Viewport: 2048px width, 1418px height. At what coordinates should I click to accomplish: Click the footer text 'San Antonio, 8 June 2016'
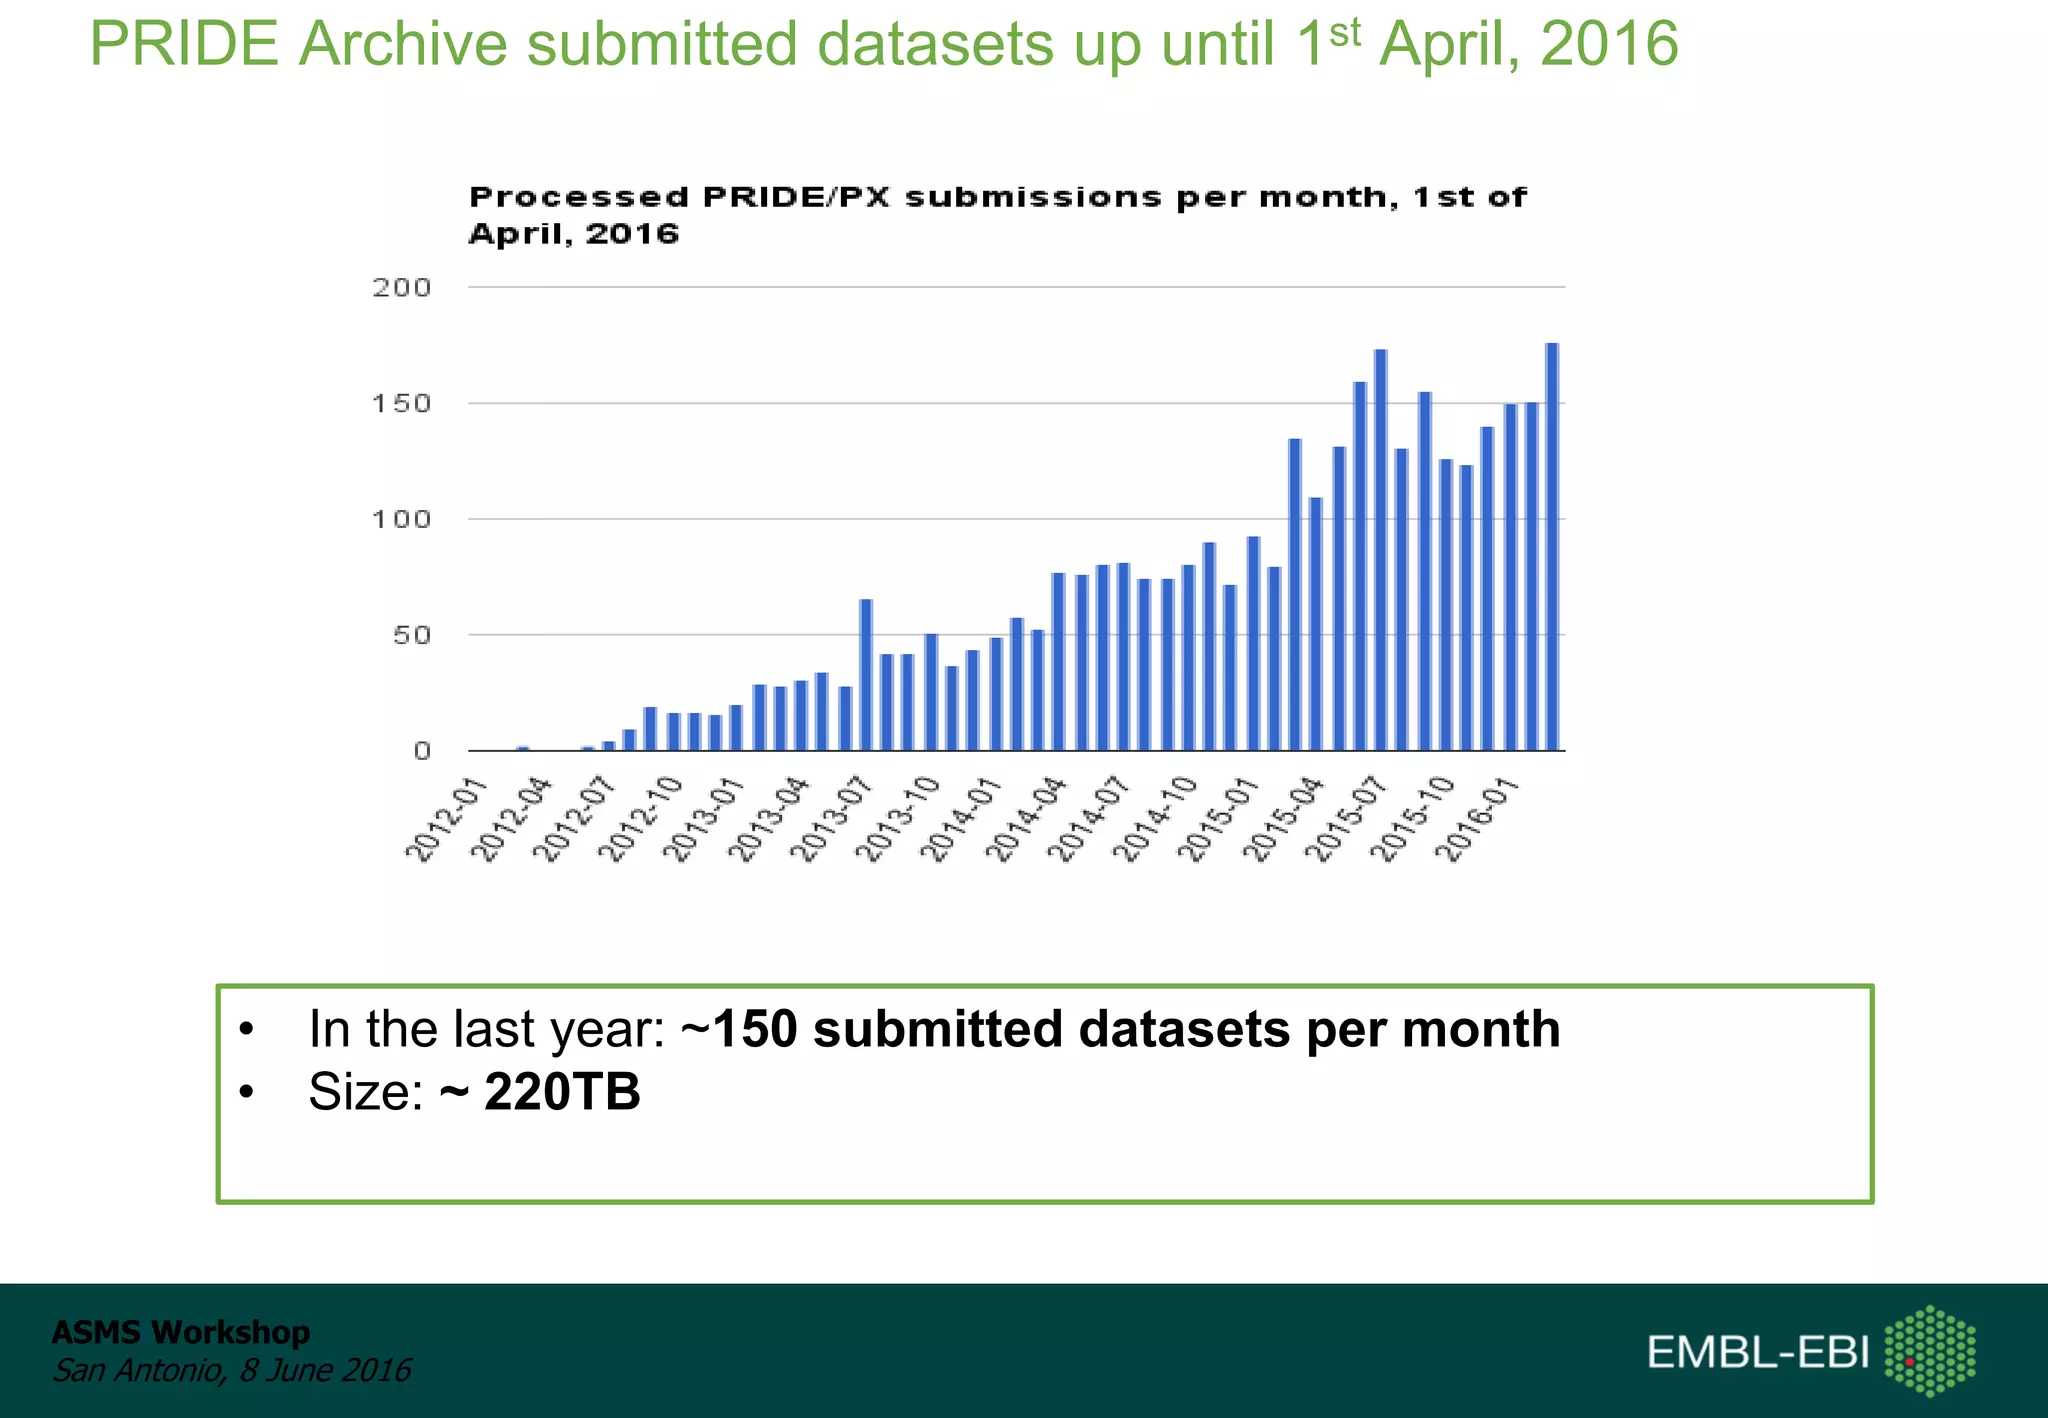[231, 1370]
